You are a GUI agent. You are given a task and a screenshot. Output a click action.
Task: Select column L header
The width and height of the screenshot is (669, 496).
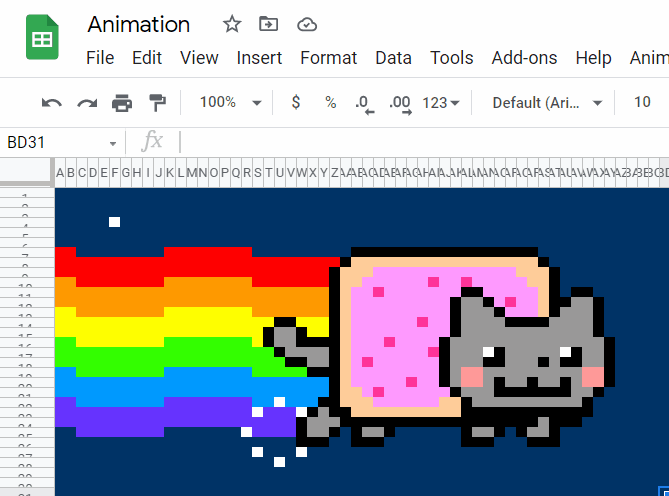[180, 173]
